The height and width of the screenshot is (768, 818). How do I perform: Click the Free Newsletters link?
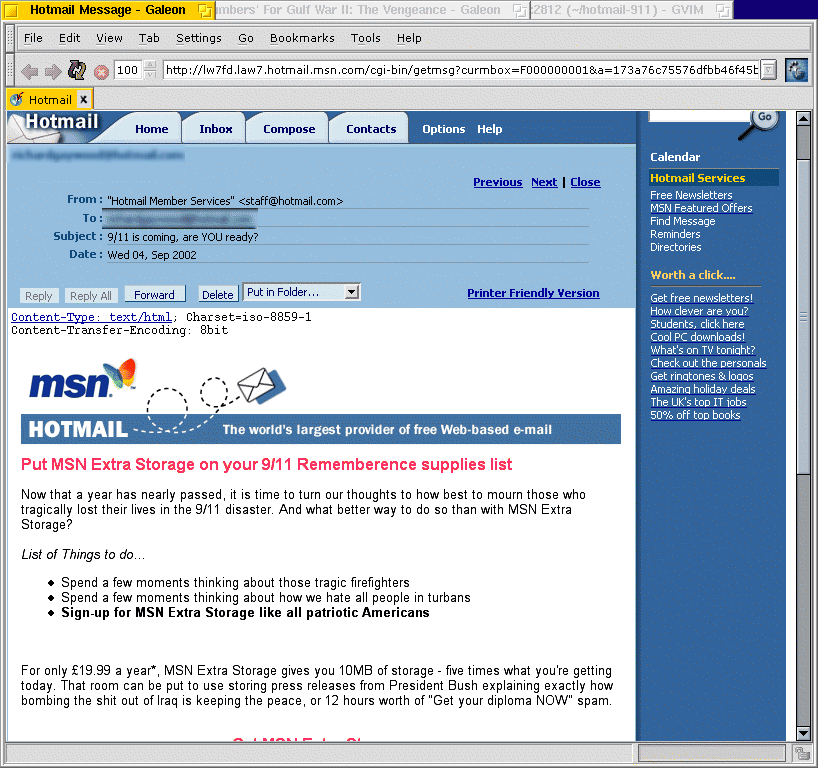(x=691, y=195)
